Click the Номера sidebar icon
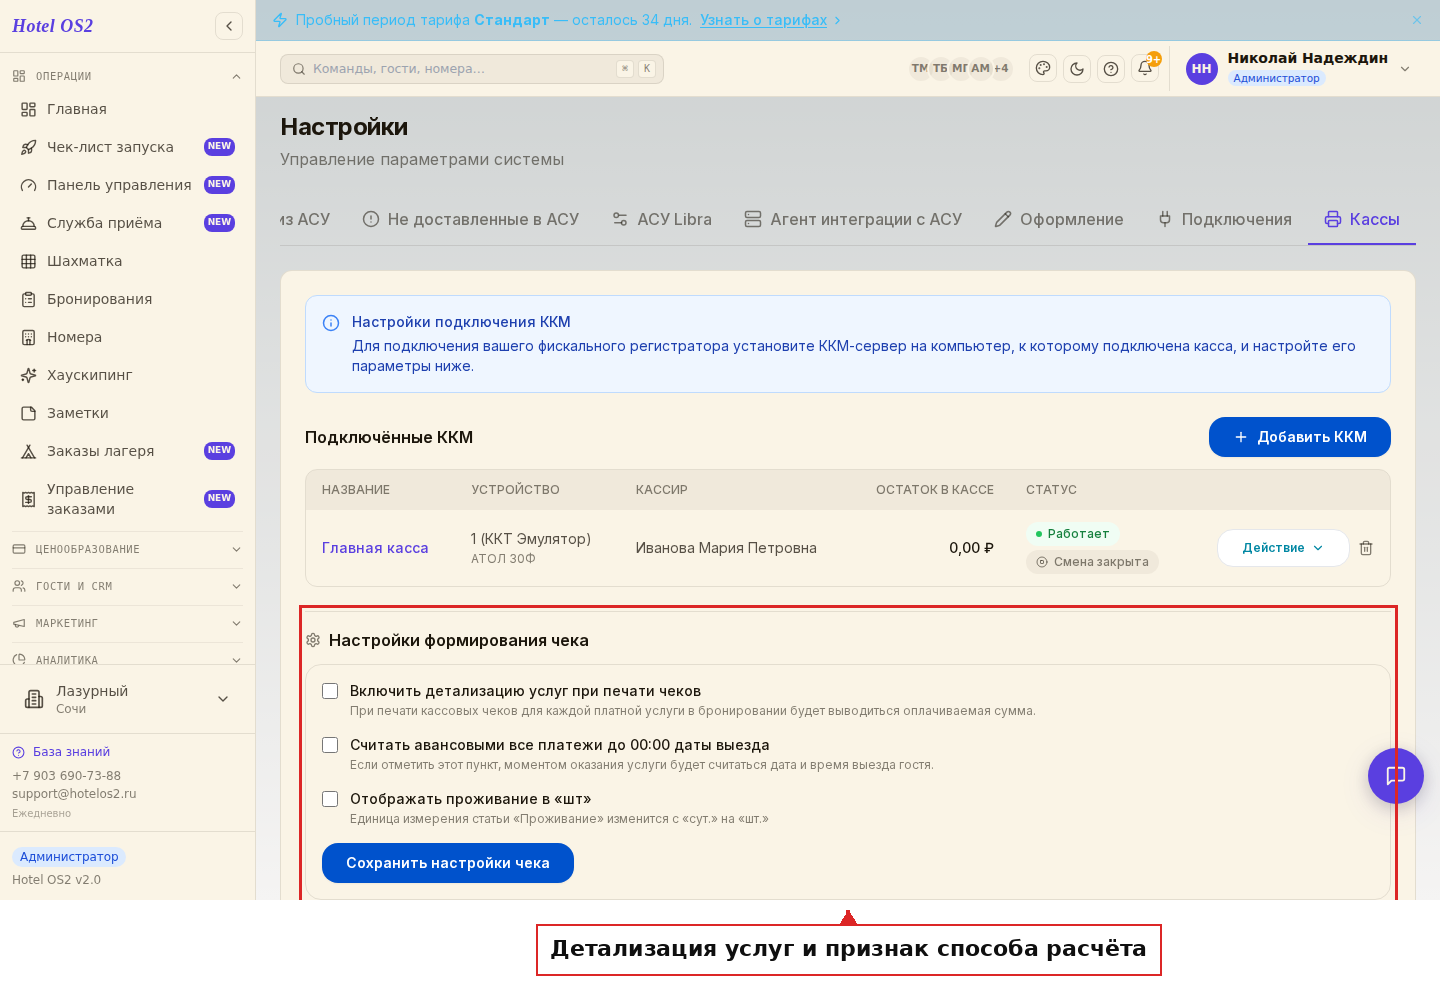This screenshot has width=1440, height=999. 29,337
